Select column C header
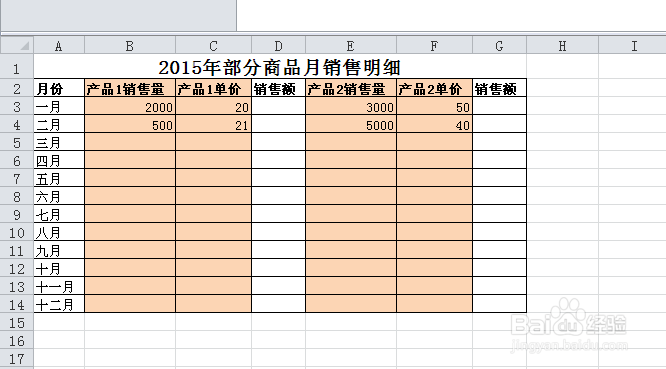The width and height of the screenshot is (666, 369). click(x=214, y=45)
